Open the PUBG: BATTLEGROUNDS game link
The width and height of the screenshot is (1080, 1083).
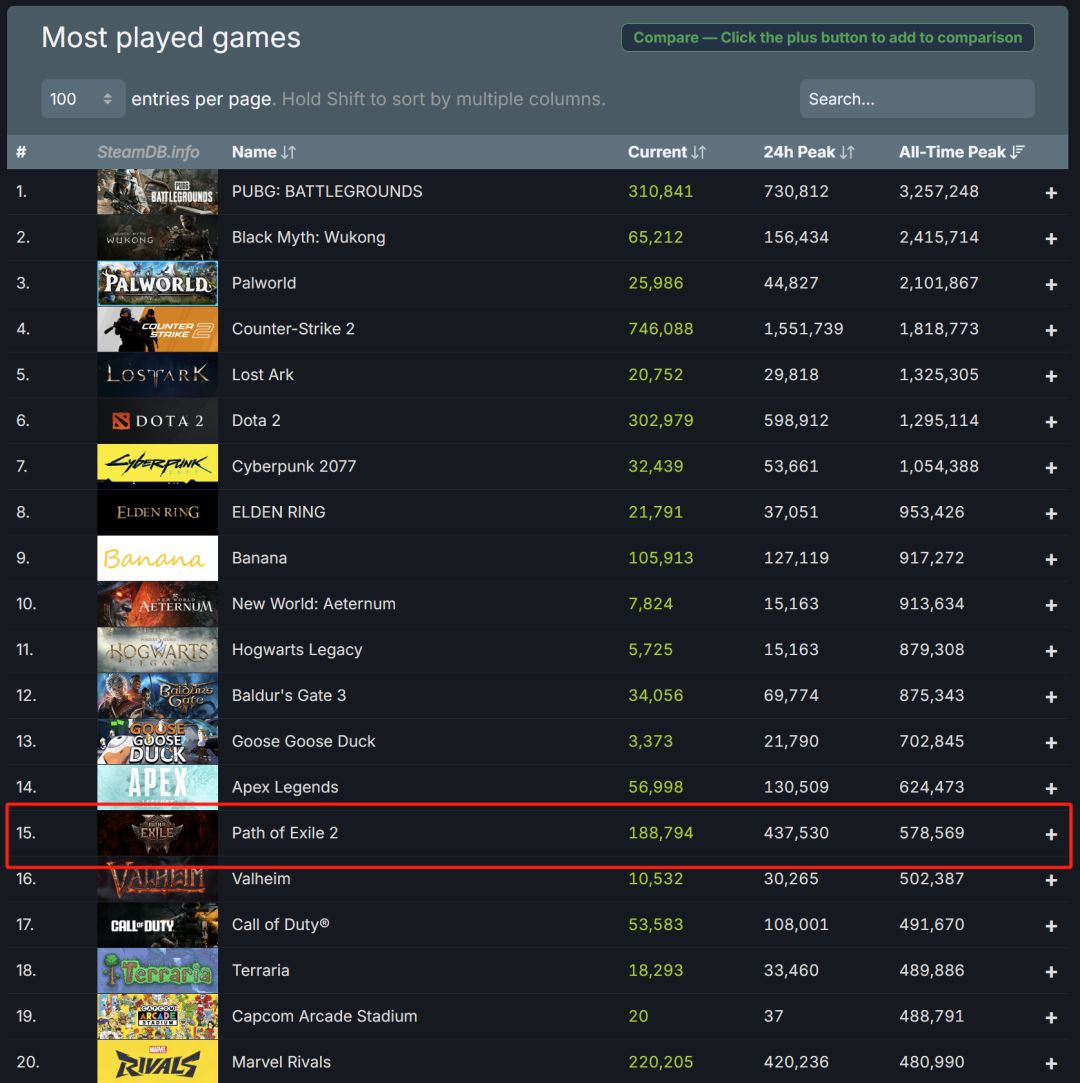pos(327,191)
